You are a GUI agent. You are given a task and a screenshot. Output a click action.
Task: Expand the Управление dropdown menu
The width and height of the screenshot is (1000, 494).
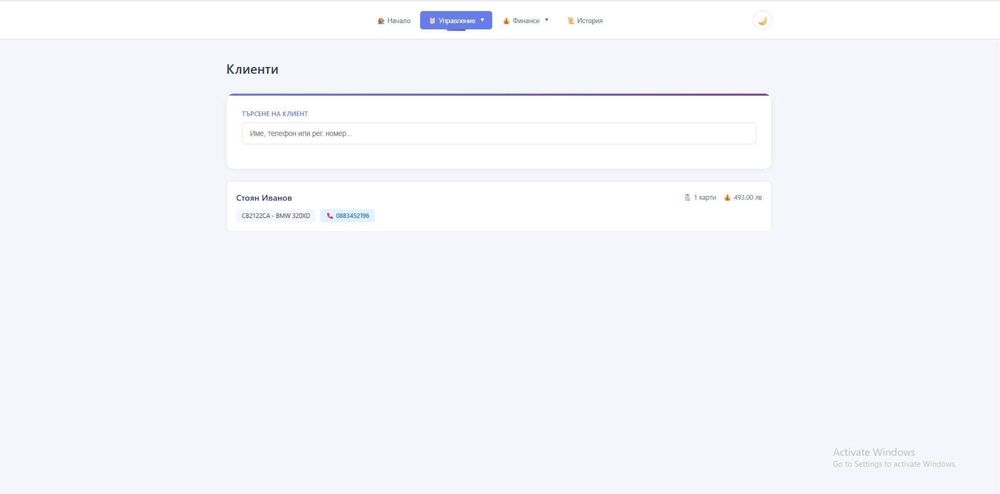point(456,20)
